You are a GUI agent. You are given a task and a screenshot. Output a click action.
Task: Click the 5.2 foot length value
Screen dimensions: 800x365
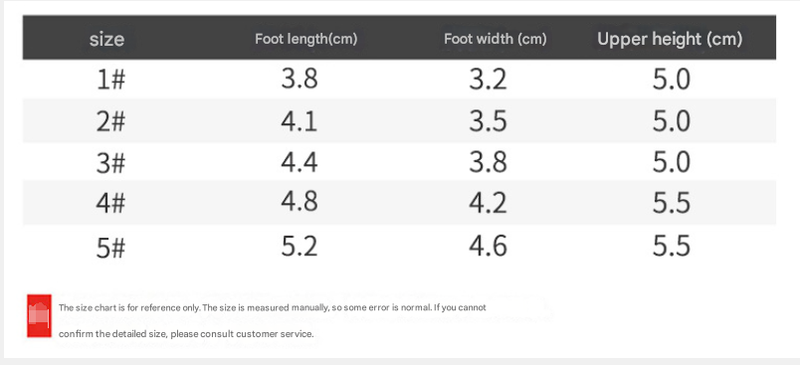(x=299, y=246)
